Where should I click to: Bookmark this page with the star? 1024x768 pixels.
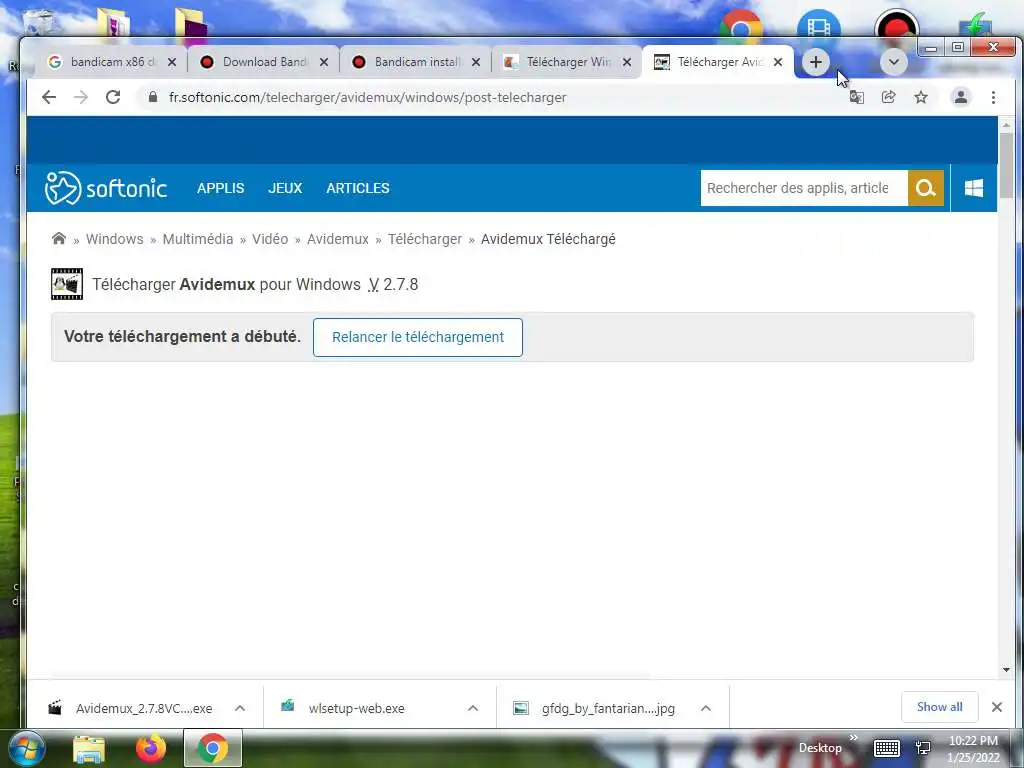(x=921, y=97)
